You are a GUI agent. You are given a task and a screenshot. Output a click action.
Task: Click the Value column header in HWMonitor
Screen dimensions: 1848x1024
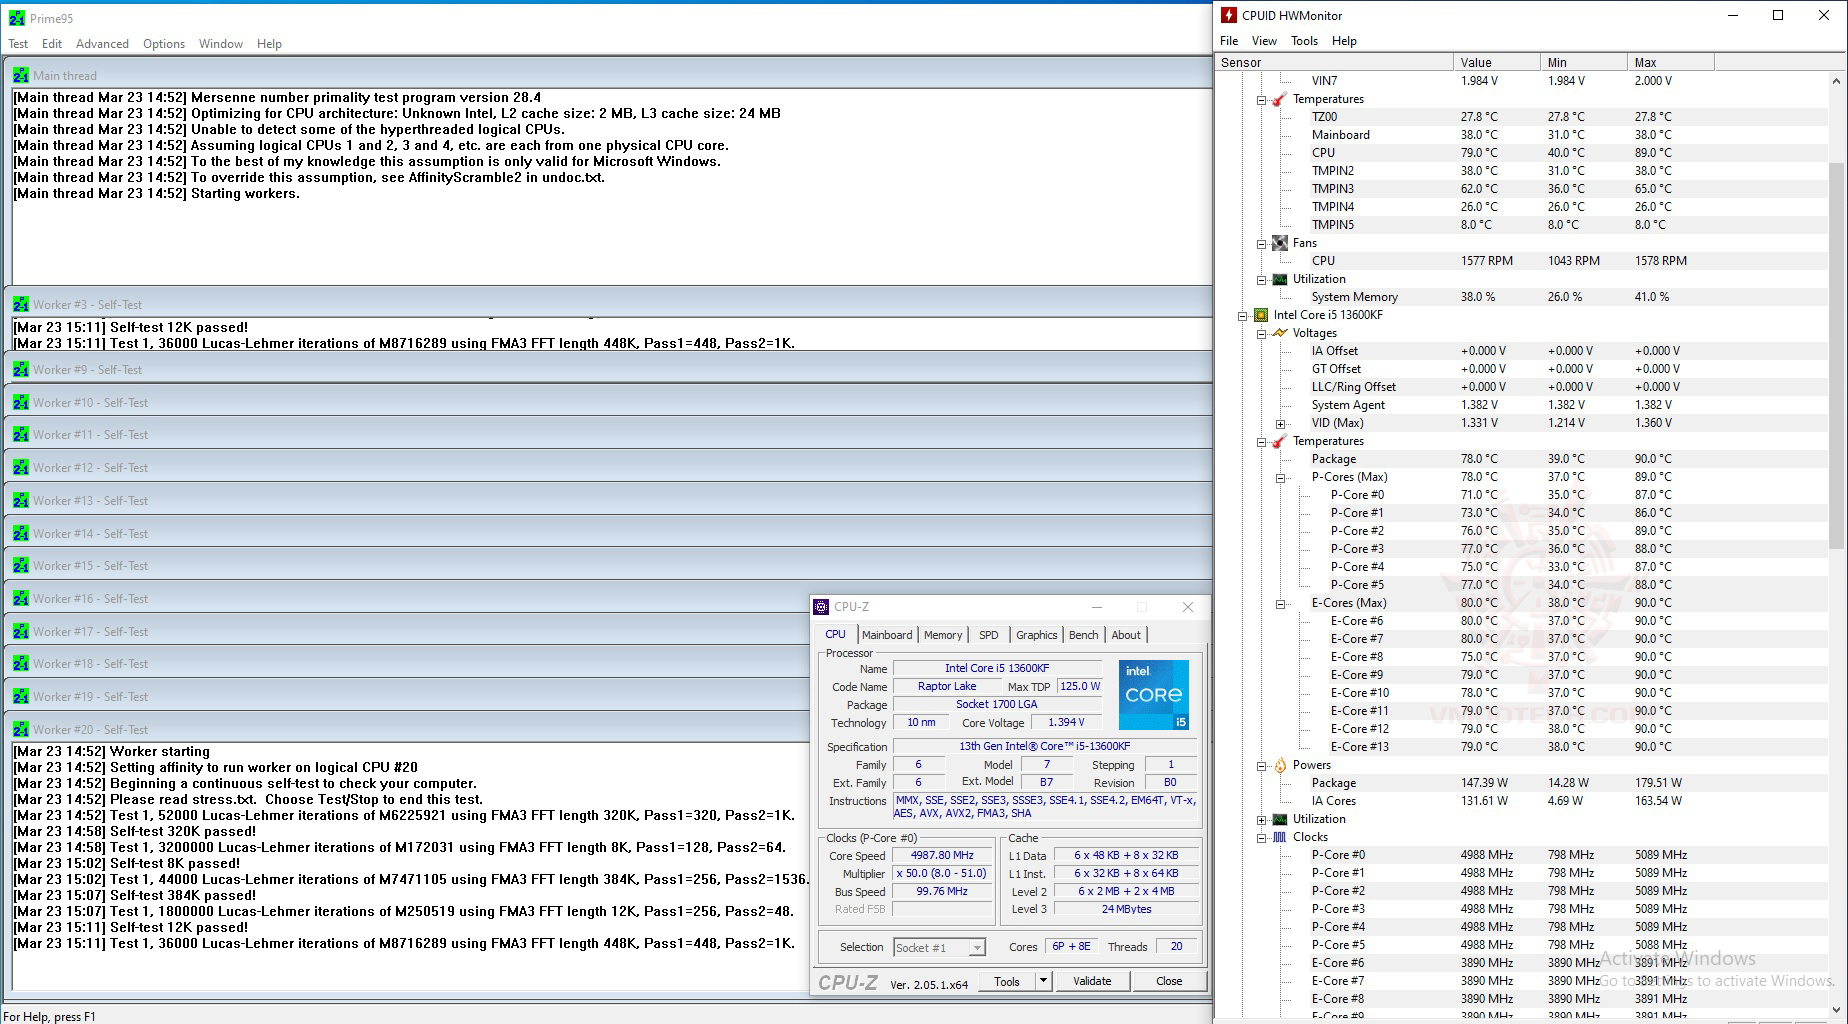1497,62
